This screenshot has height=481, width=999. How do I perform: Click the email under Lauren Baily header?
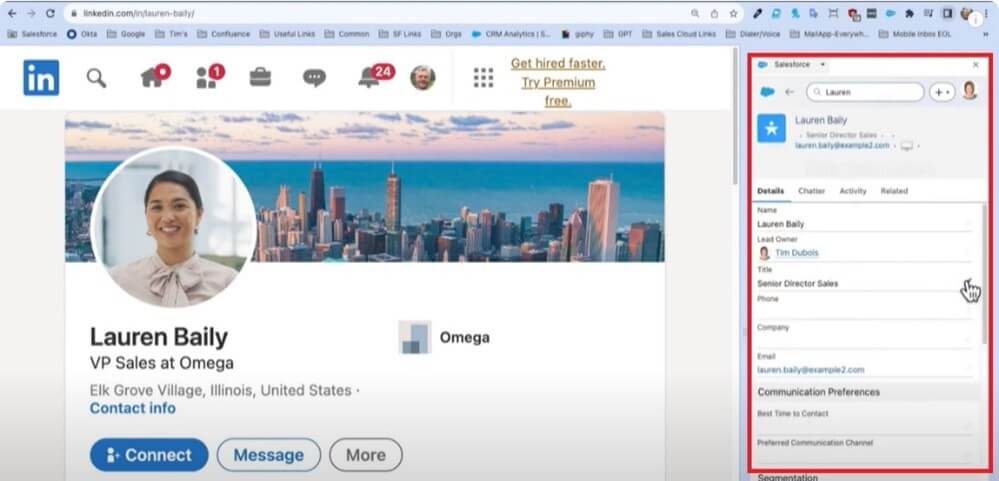coord(842,146)
